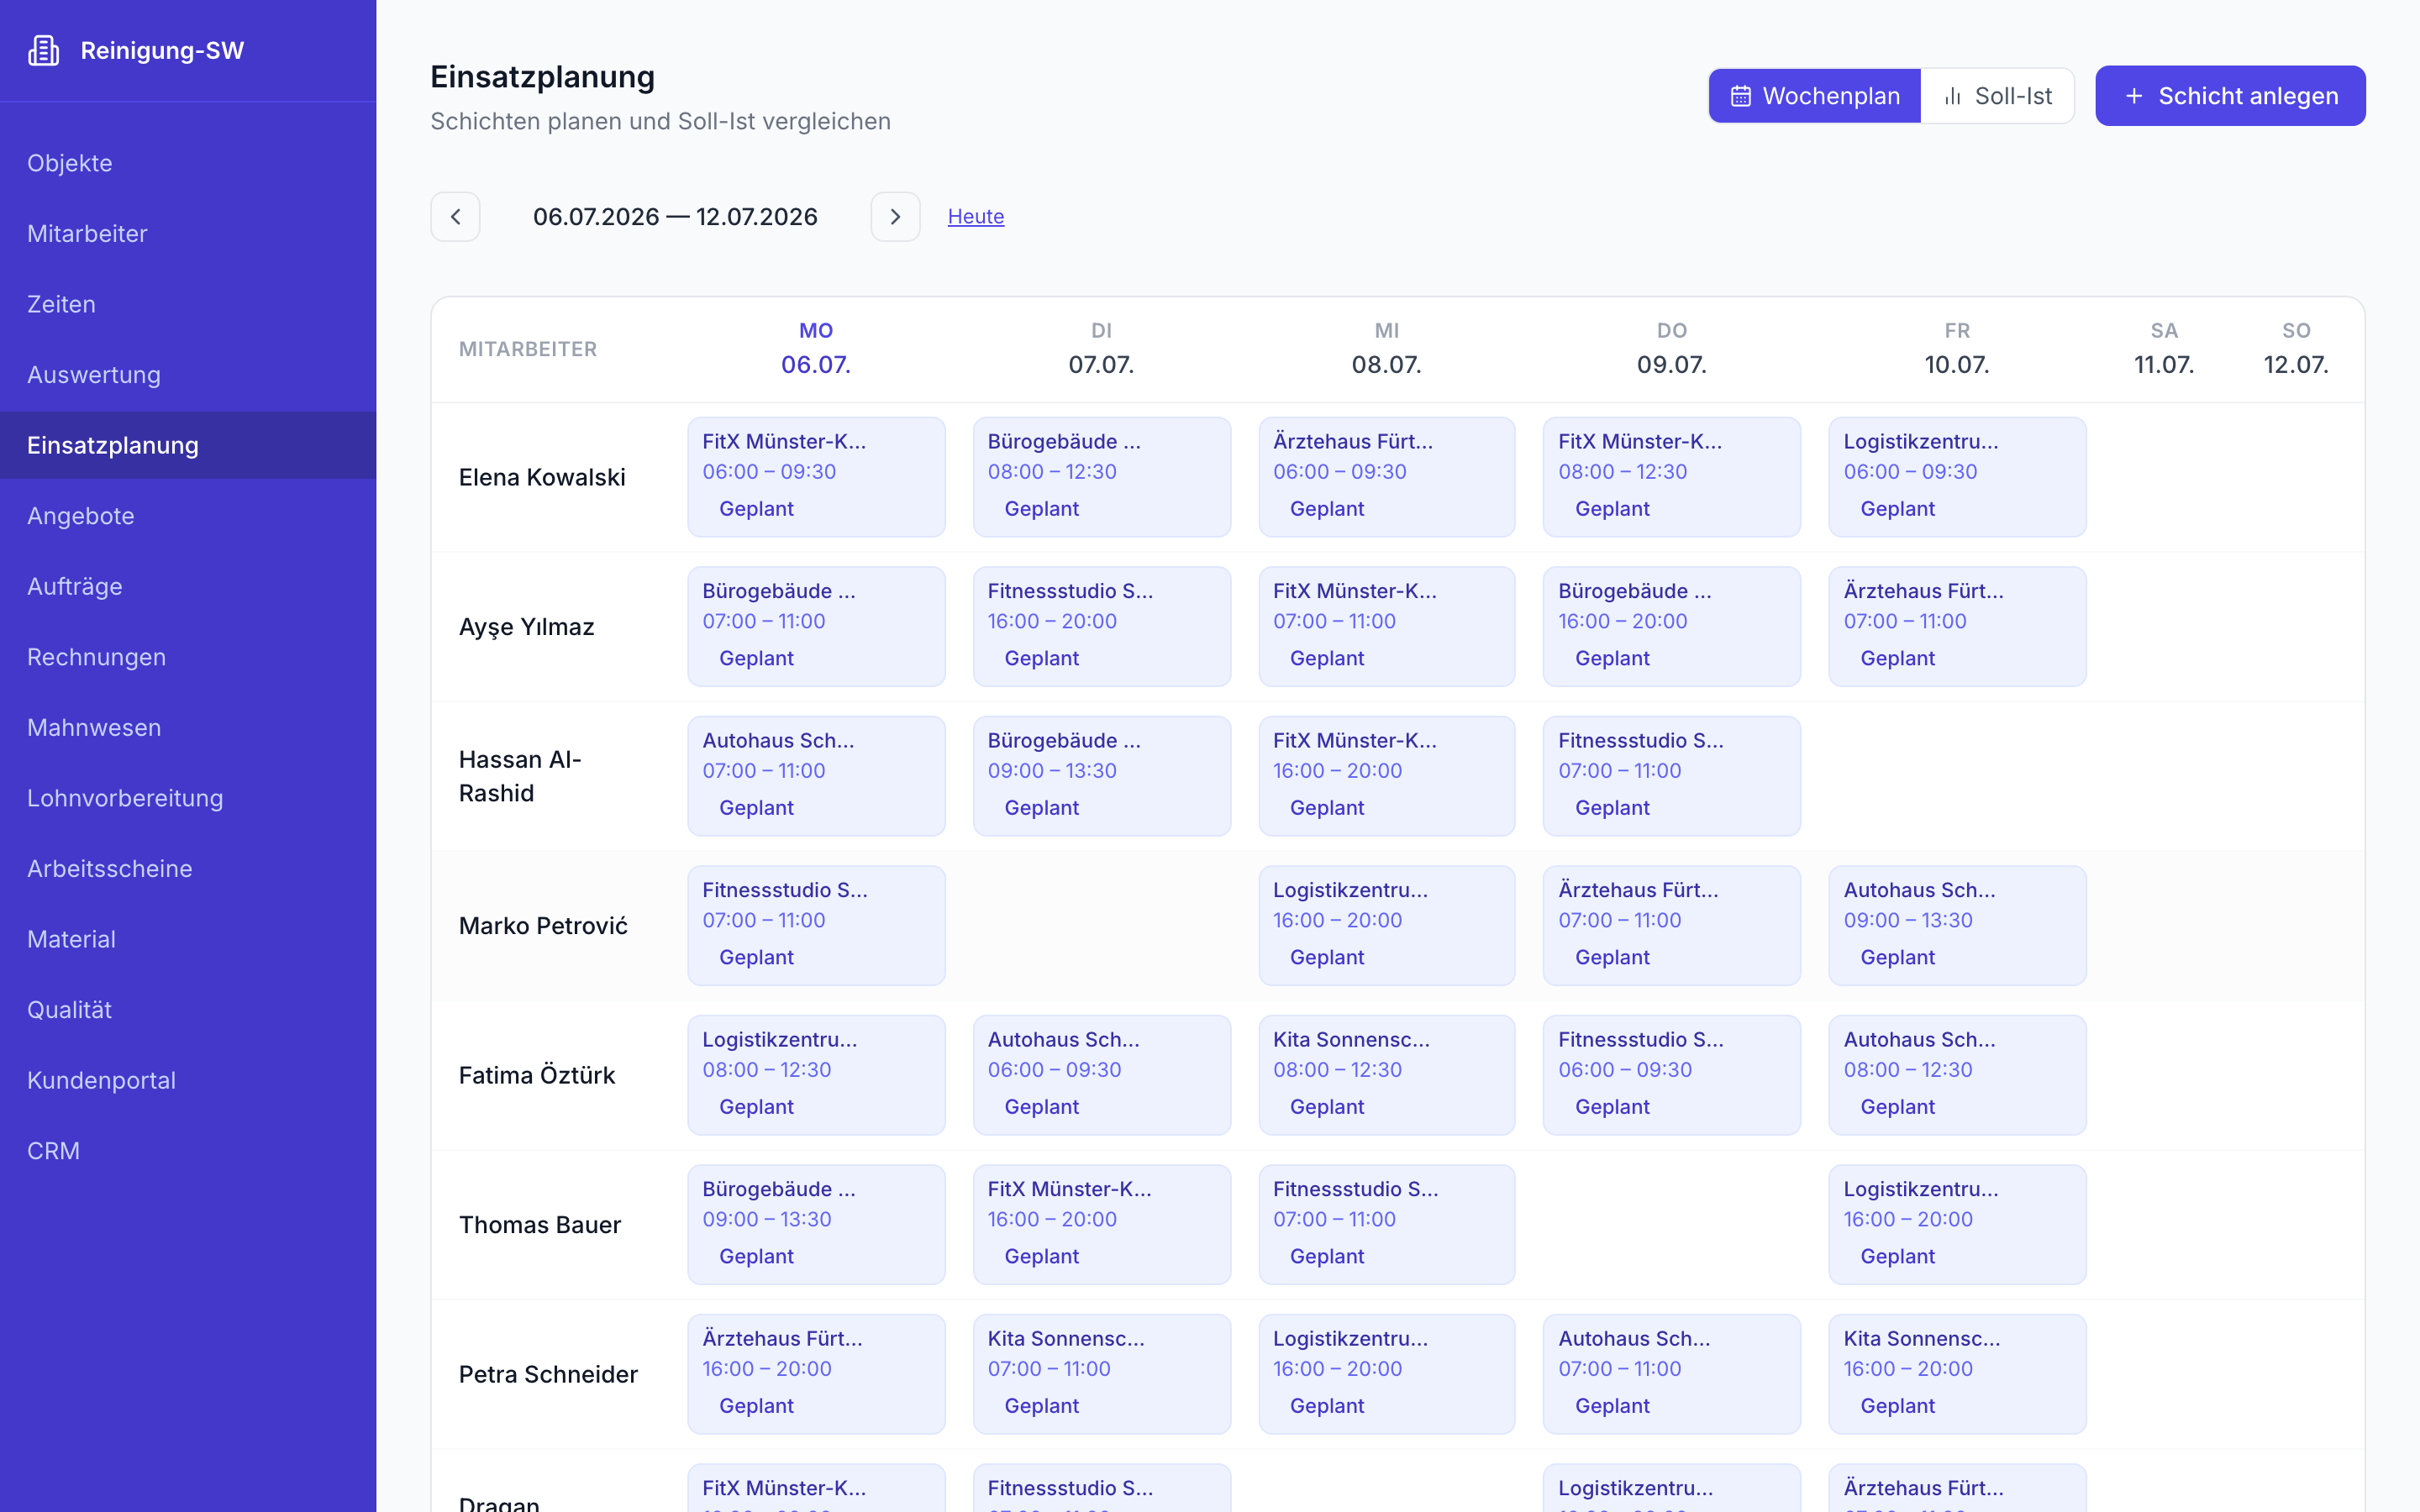The image size is (2420, 1512).
Task: Click employee name Elena Kowalski
Action: [x=542, y=477]
